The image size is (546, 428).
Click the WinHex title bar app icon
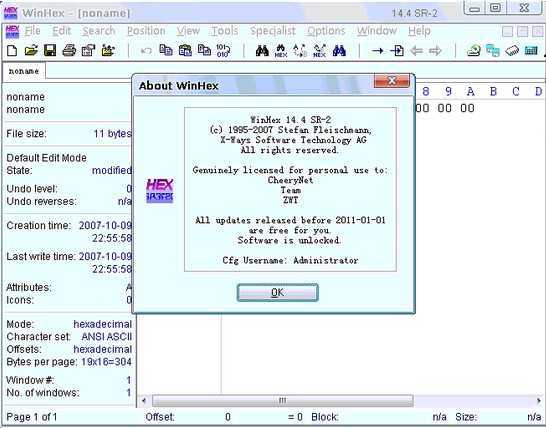[x=10, y=13]
